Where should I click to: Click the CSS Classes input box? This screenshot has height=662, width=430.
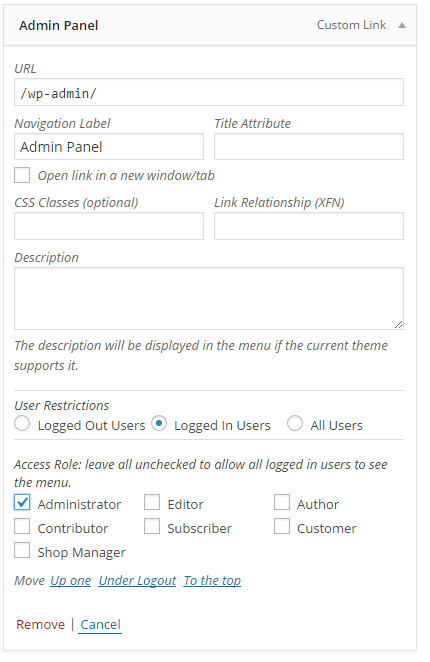[109, 226]
